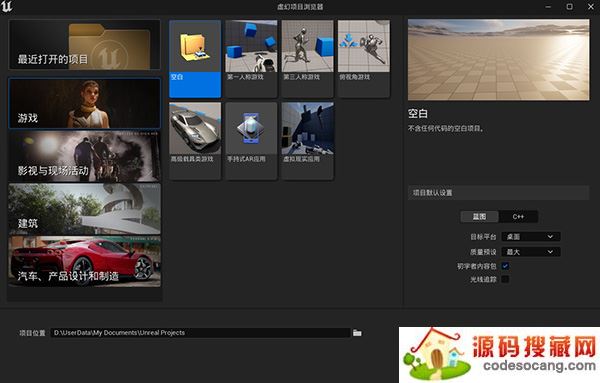
Task: Switch project type to 蓝图
Action: (x=479, y=217)
